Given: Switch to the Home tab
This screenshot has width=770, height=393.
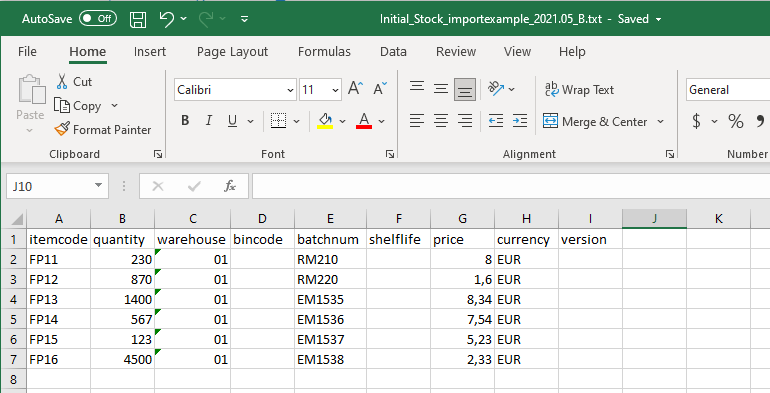Looking at the screenshot, I should (x=87, y=52).
